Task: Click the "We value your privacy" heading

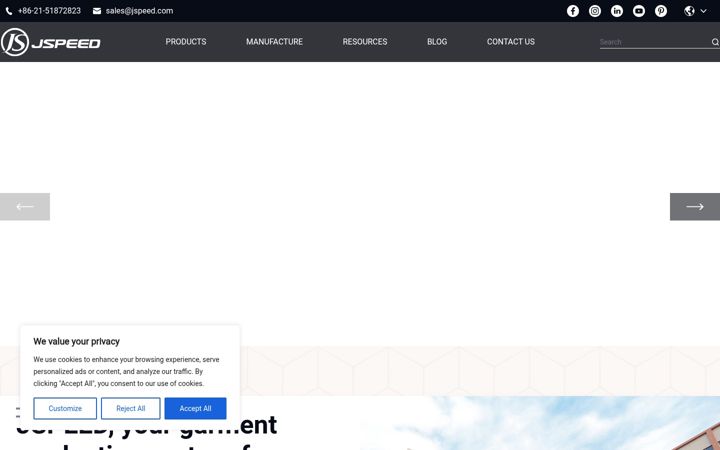Action: click(x=76, y=342)
